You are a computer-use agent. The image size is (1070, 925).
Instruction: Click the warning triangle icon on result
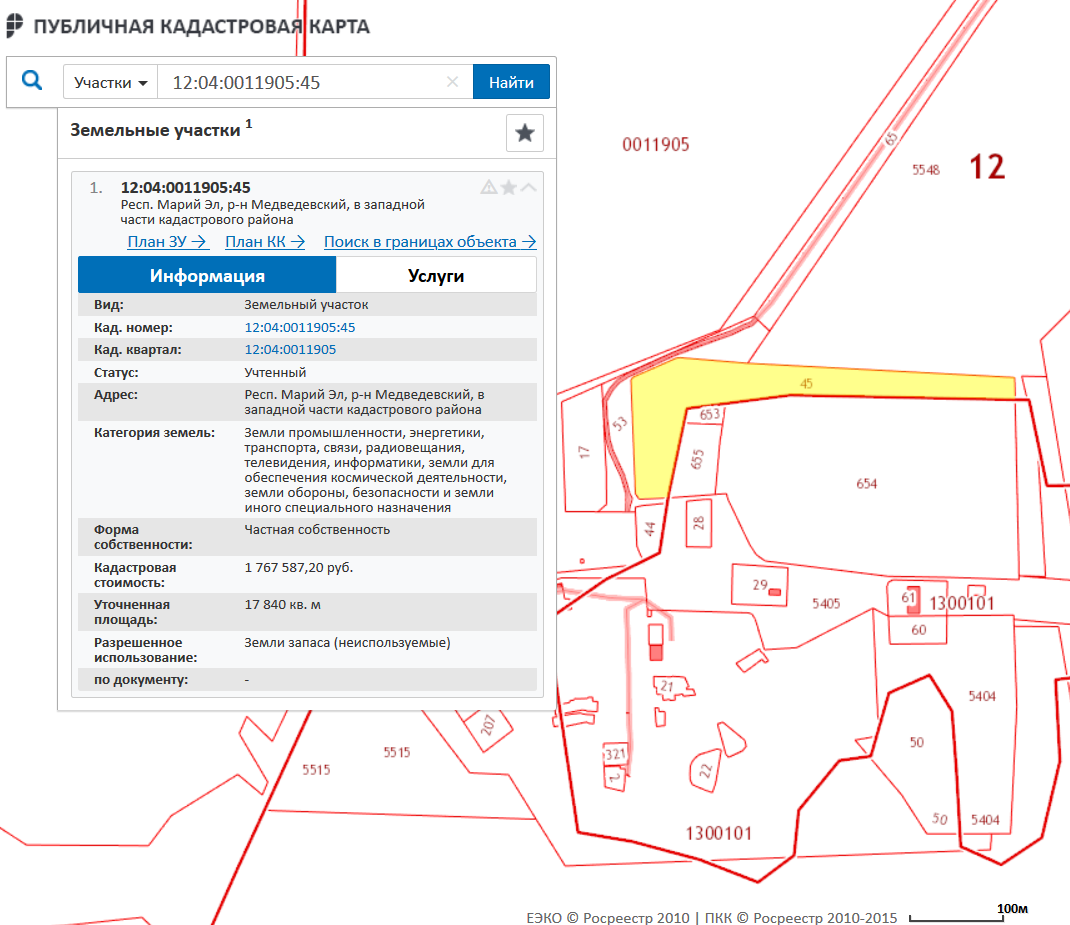point(489,187)
